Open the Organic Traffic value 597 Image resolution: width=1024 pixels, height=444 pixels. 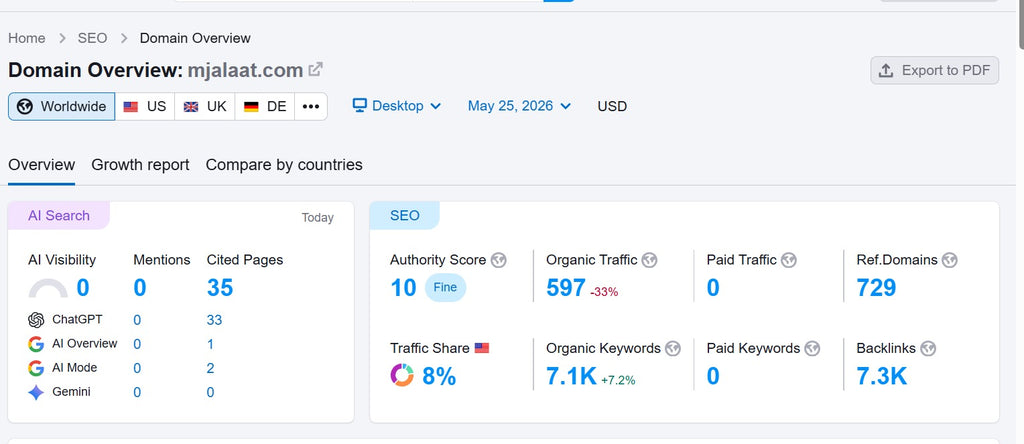(566, 288)
